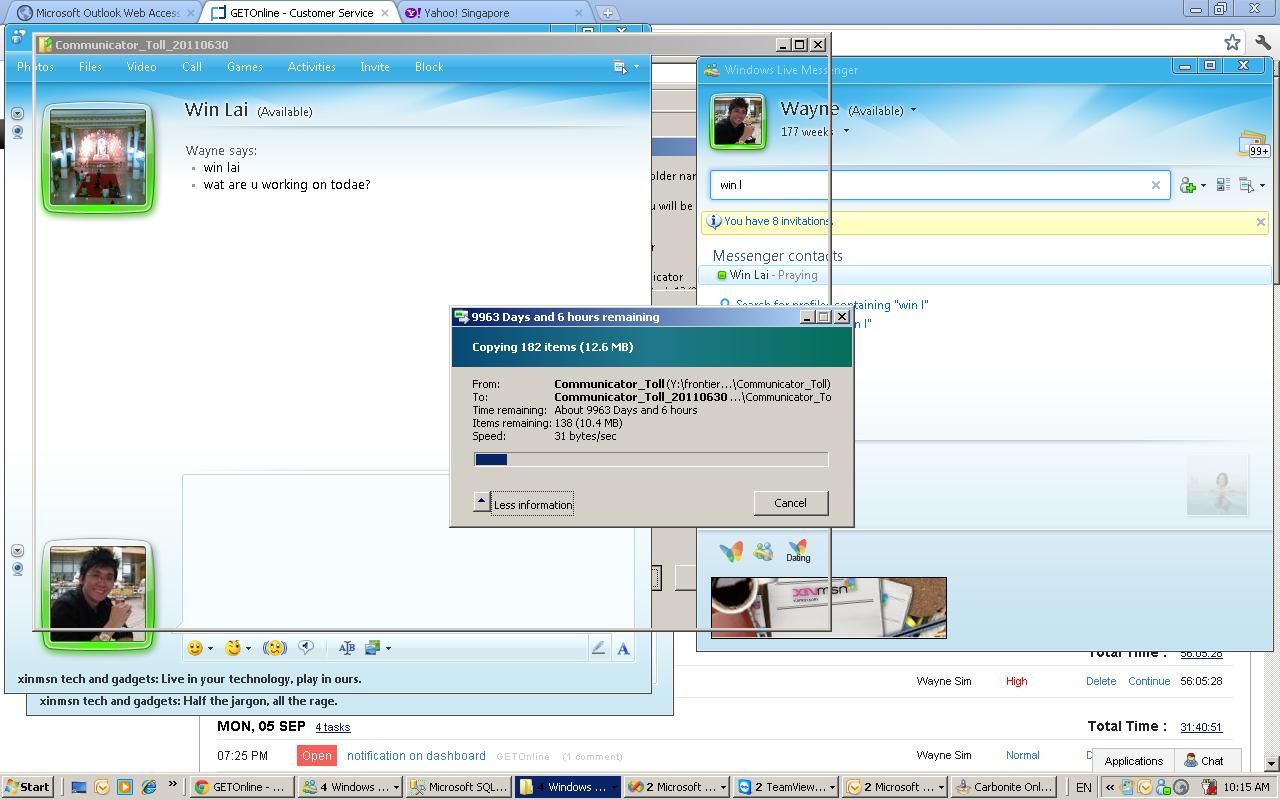
Task: Click the Continue link for the High priority task
Action: (1149, 681)
